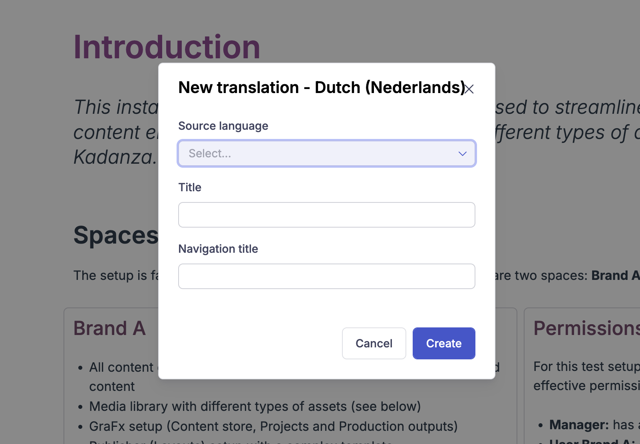Open the Brand A card heading
640x444 pixels.
coord(109,328)
